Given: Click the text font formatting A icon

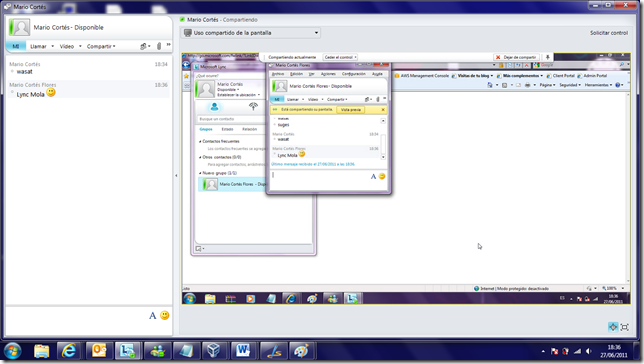Looking at the screenshot, I should point(152,316).
